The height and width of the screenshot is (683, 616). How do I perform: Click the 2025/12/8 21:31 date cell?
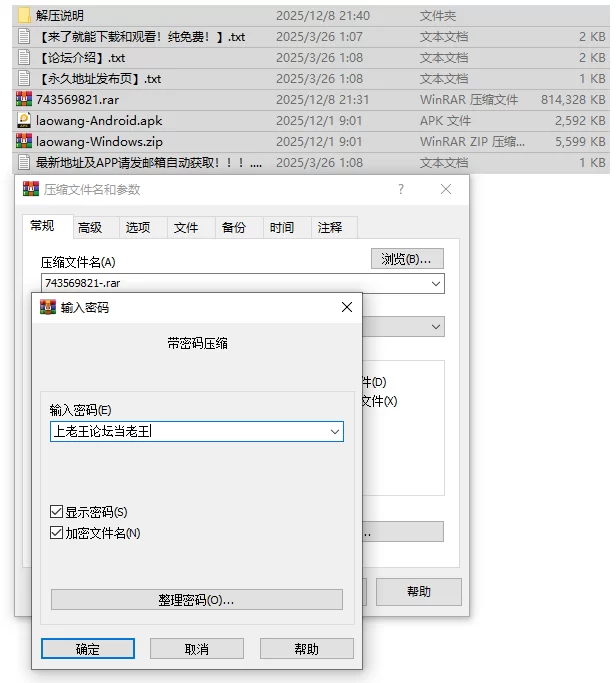322,100
